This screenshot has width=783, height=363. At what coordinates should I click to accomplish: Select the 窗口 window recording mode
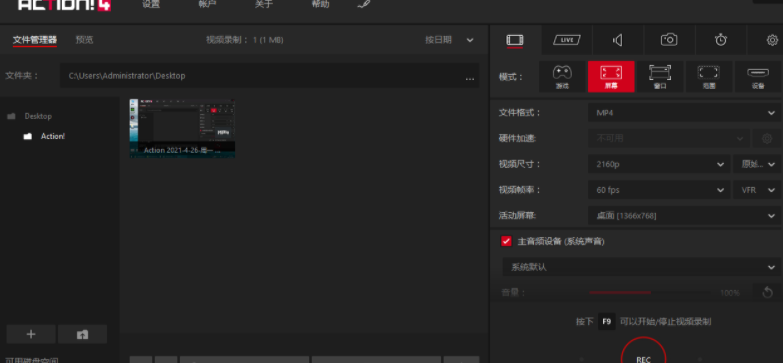(x=660, y=76)
